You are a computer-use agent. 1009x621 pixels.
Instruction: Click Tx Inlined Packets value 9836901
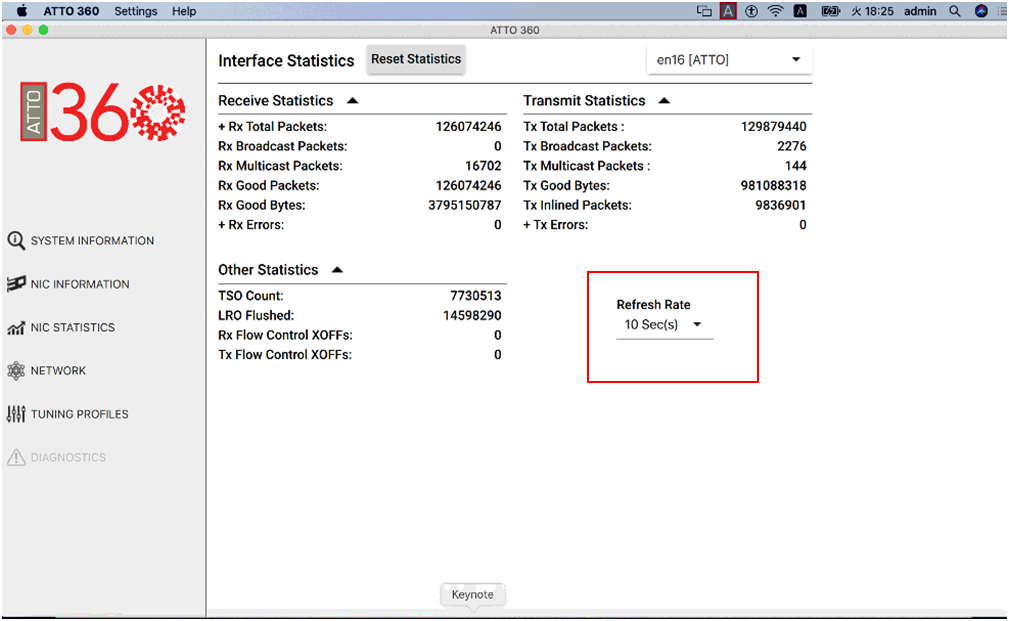point(781,205)
